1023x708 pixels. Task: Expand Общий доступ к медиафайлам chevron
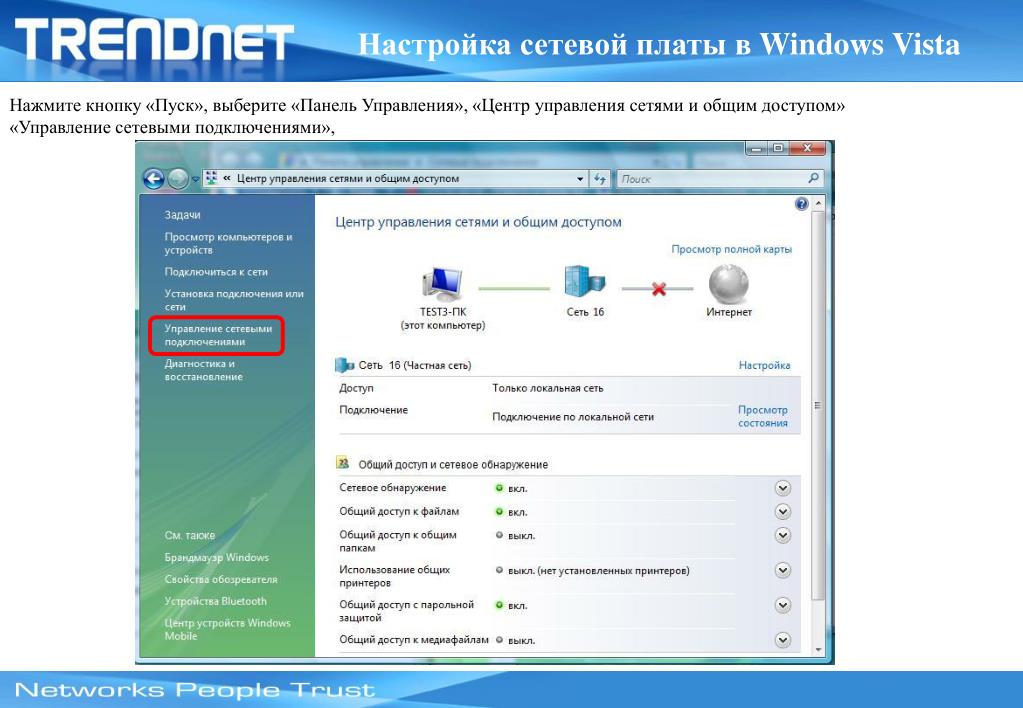783,640
